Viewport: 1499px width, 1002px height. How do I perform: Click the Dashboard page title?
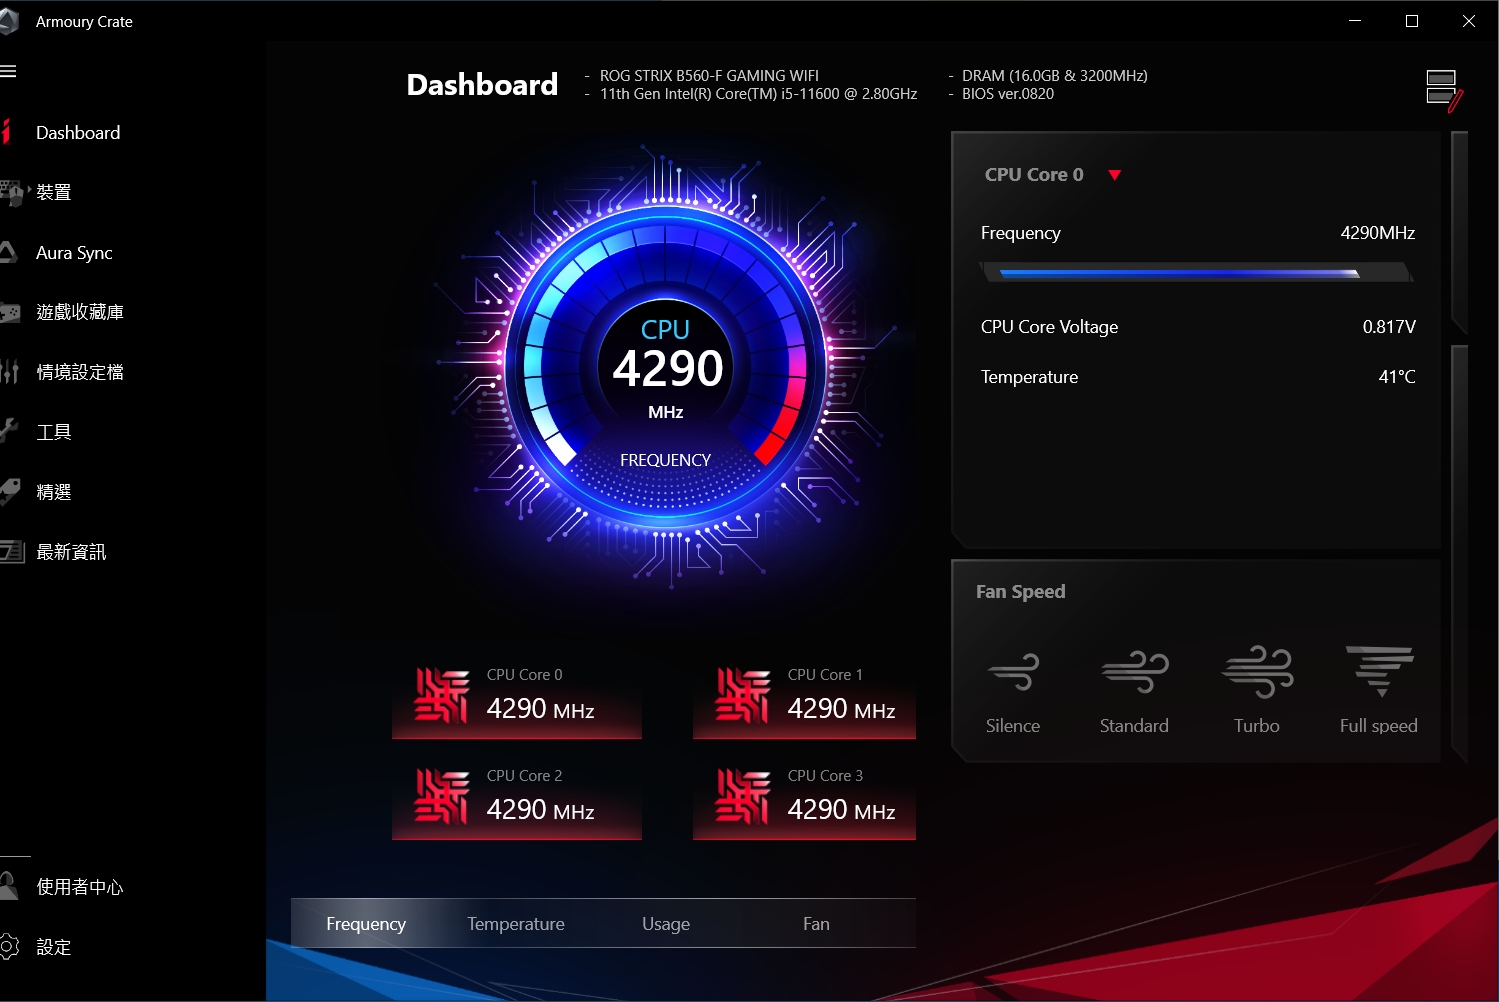point(482,85)
